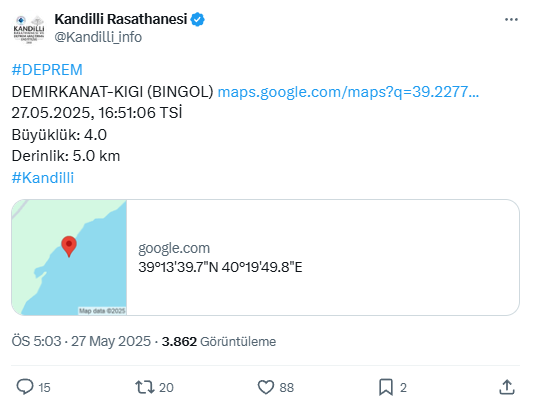Click the retweet count 20

pyautogui.click(x=166, y=388)
